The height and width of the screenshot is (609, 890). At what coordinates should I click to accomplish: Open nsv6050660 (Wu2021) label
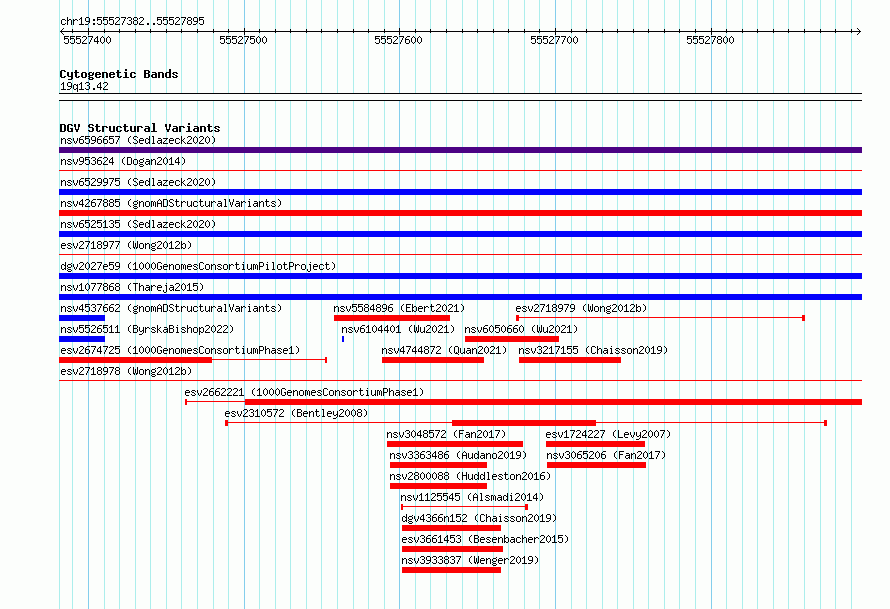[521, 329]
